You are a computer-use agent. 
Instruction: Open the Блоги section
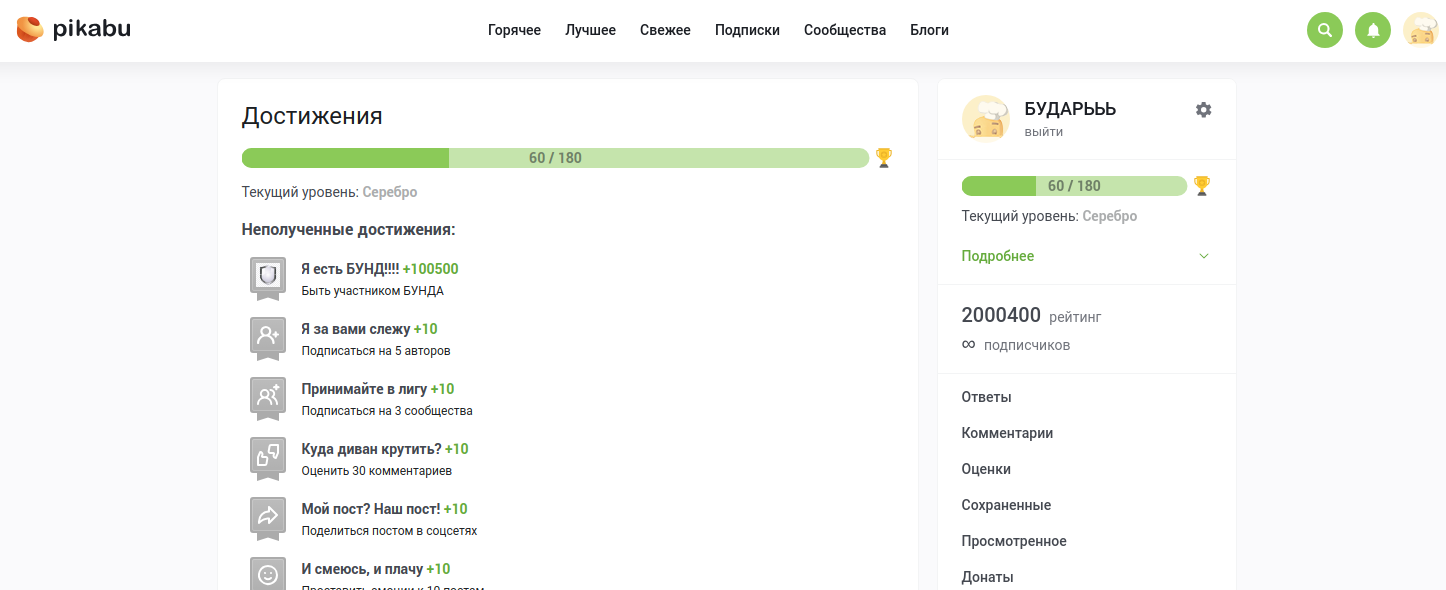point(929,30)
